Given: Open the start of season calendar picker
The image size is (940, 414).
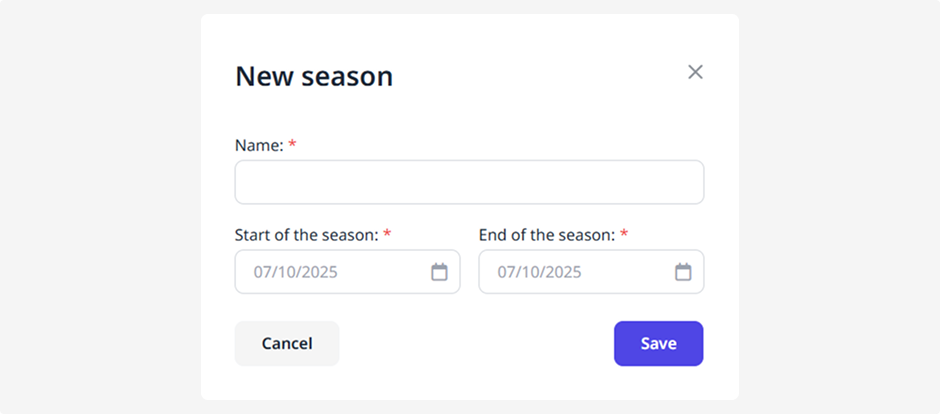Looking at the screenshot, I should [x=439, y=272].
